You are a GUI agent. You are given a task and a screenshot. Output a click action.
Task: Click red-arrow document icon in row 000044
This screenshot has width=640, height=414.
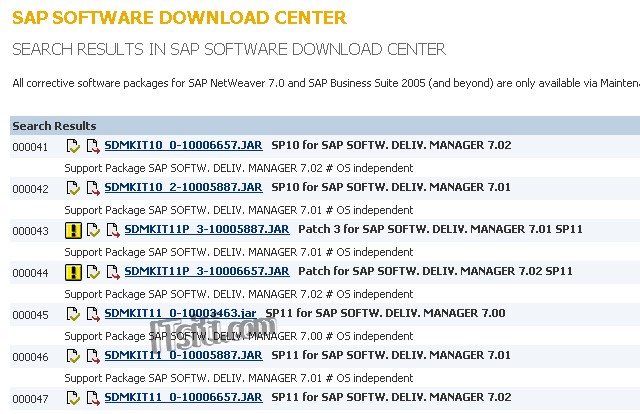click(x=112, y=272)
